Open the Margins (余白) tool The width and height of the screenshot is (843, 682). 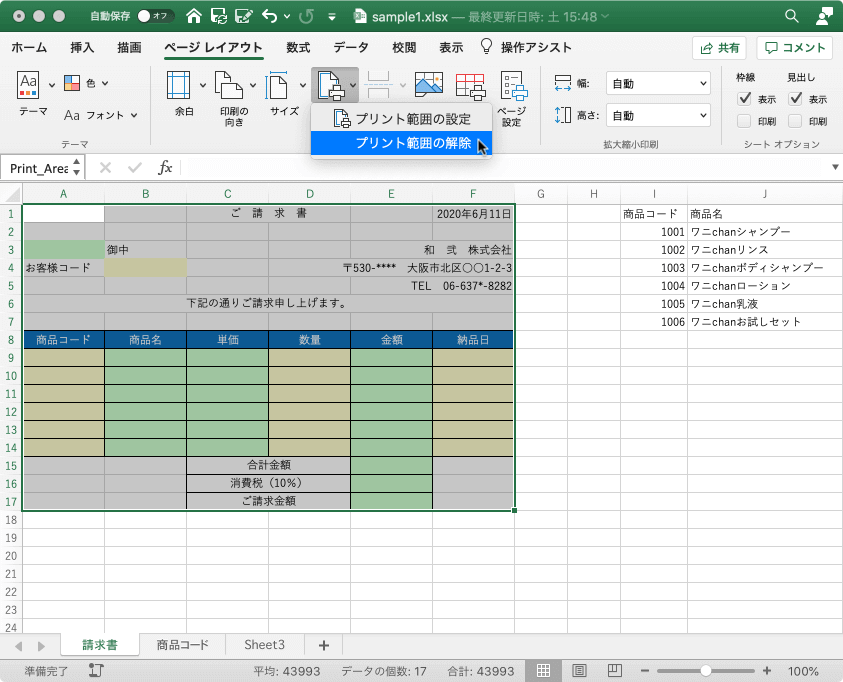coord(178,85)
